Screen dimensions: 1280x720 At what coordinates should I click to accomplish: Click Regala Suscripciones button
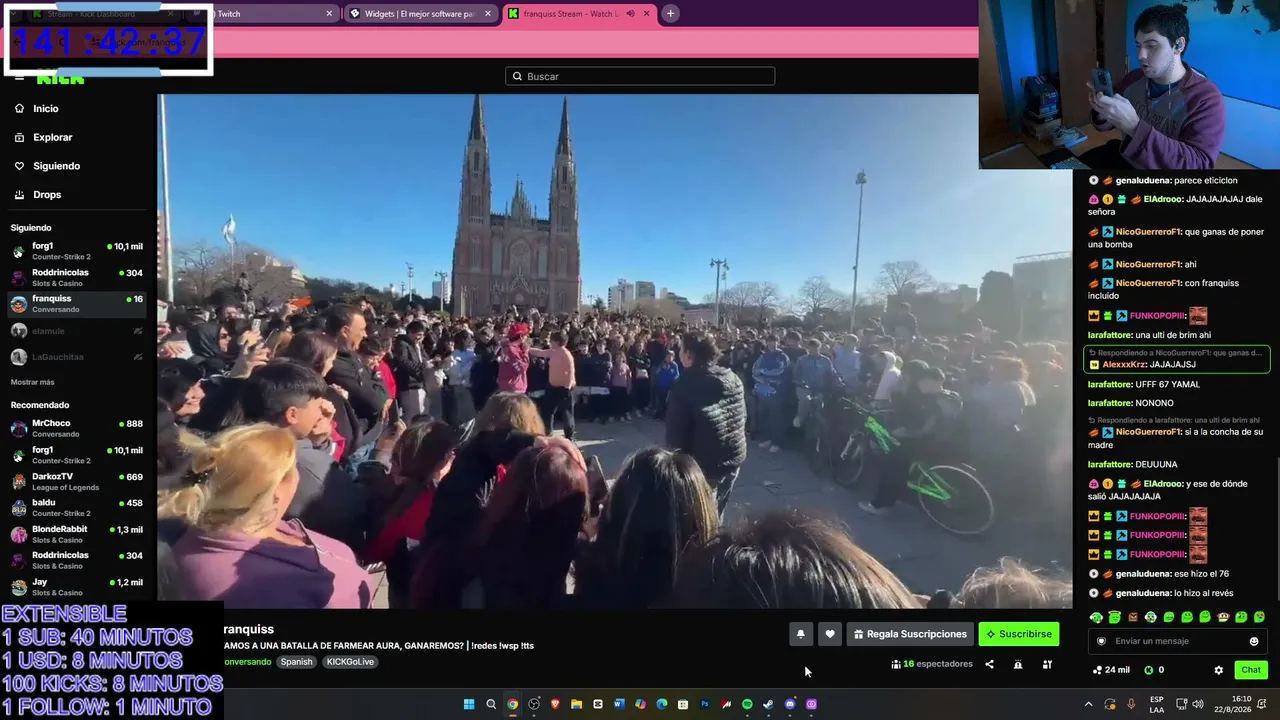pos(910,634)
